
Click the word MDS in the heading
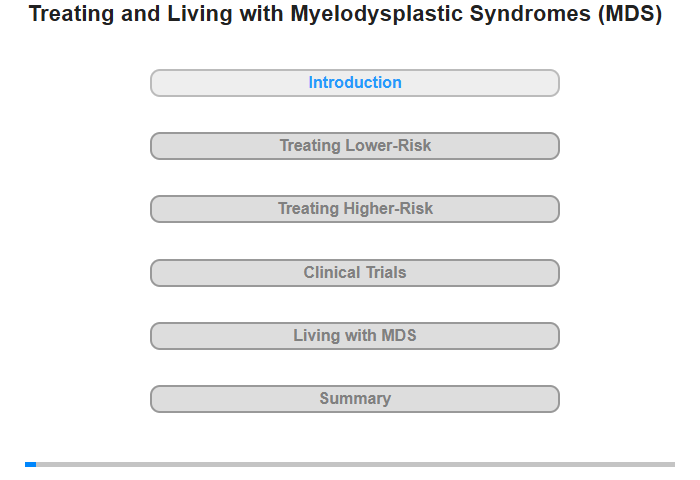[630, 14]
